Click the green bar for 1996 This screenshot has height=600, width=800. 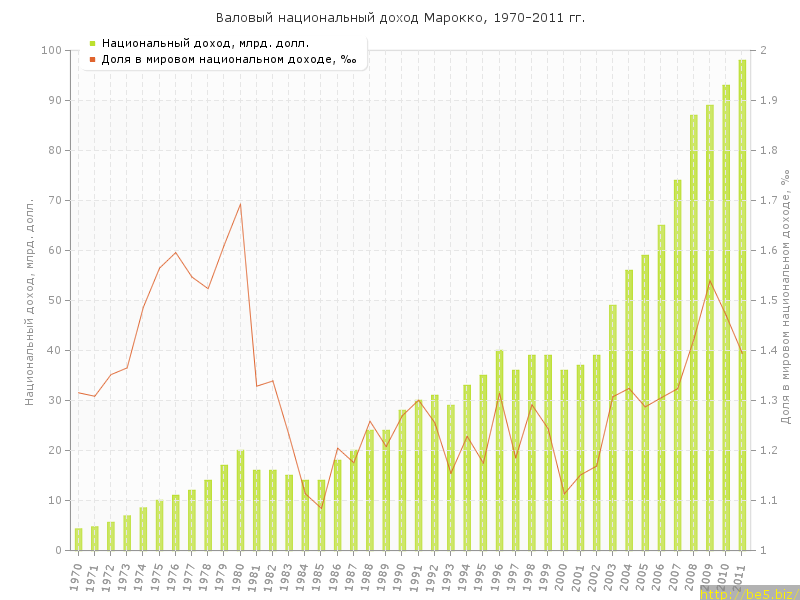[x=499, y=450]
